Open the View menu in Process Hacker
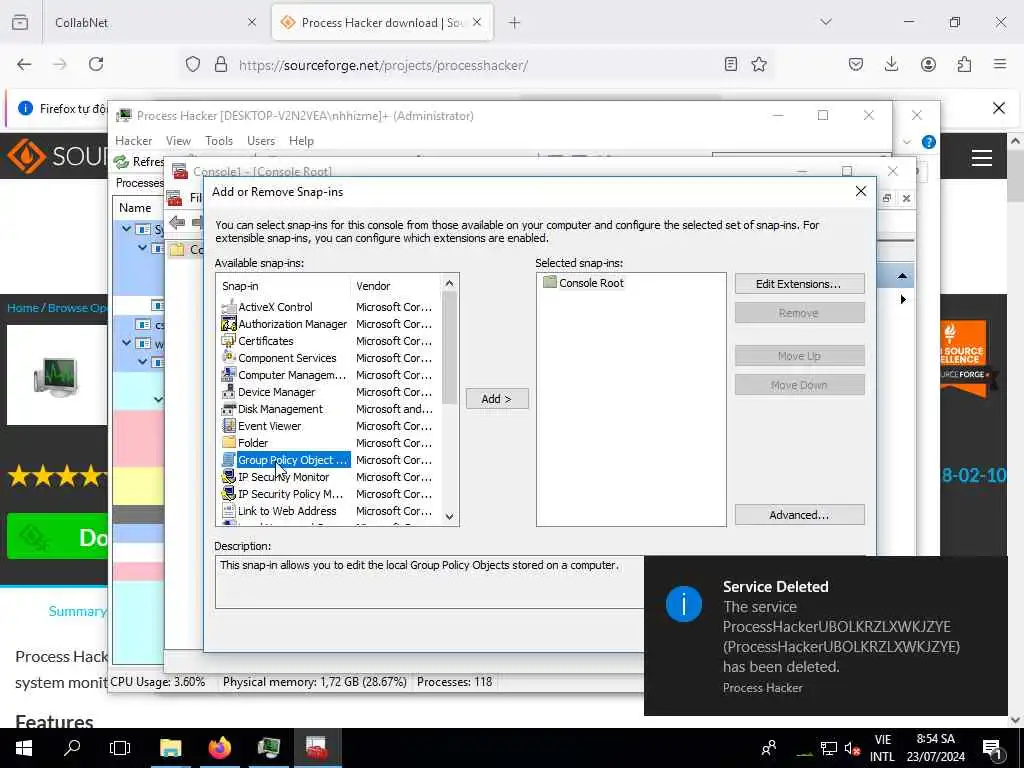 [x=178, y=140]
